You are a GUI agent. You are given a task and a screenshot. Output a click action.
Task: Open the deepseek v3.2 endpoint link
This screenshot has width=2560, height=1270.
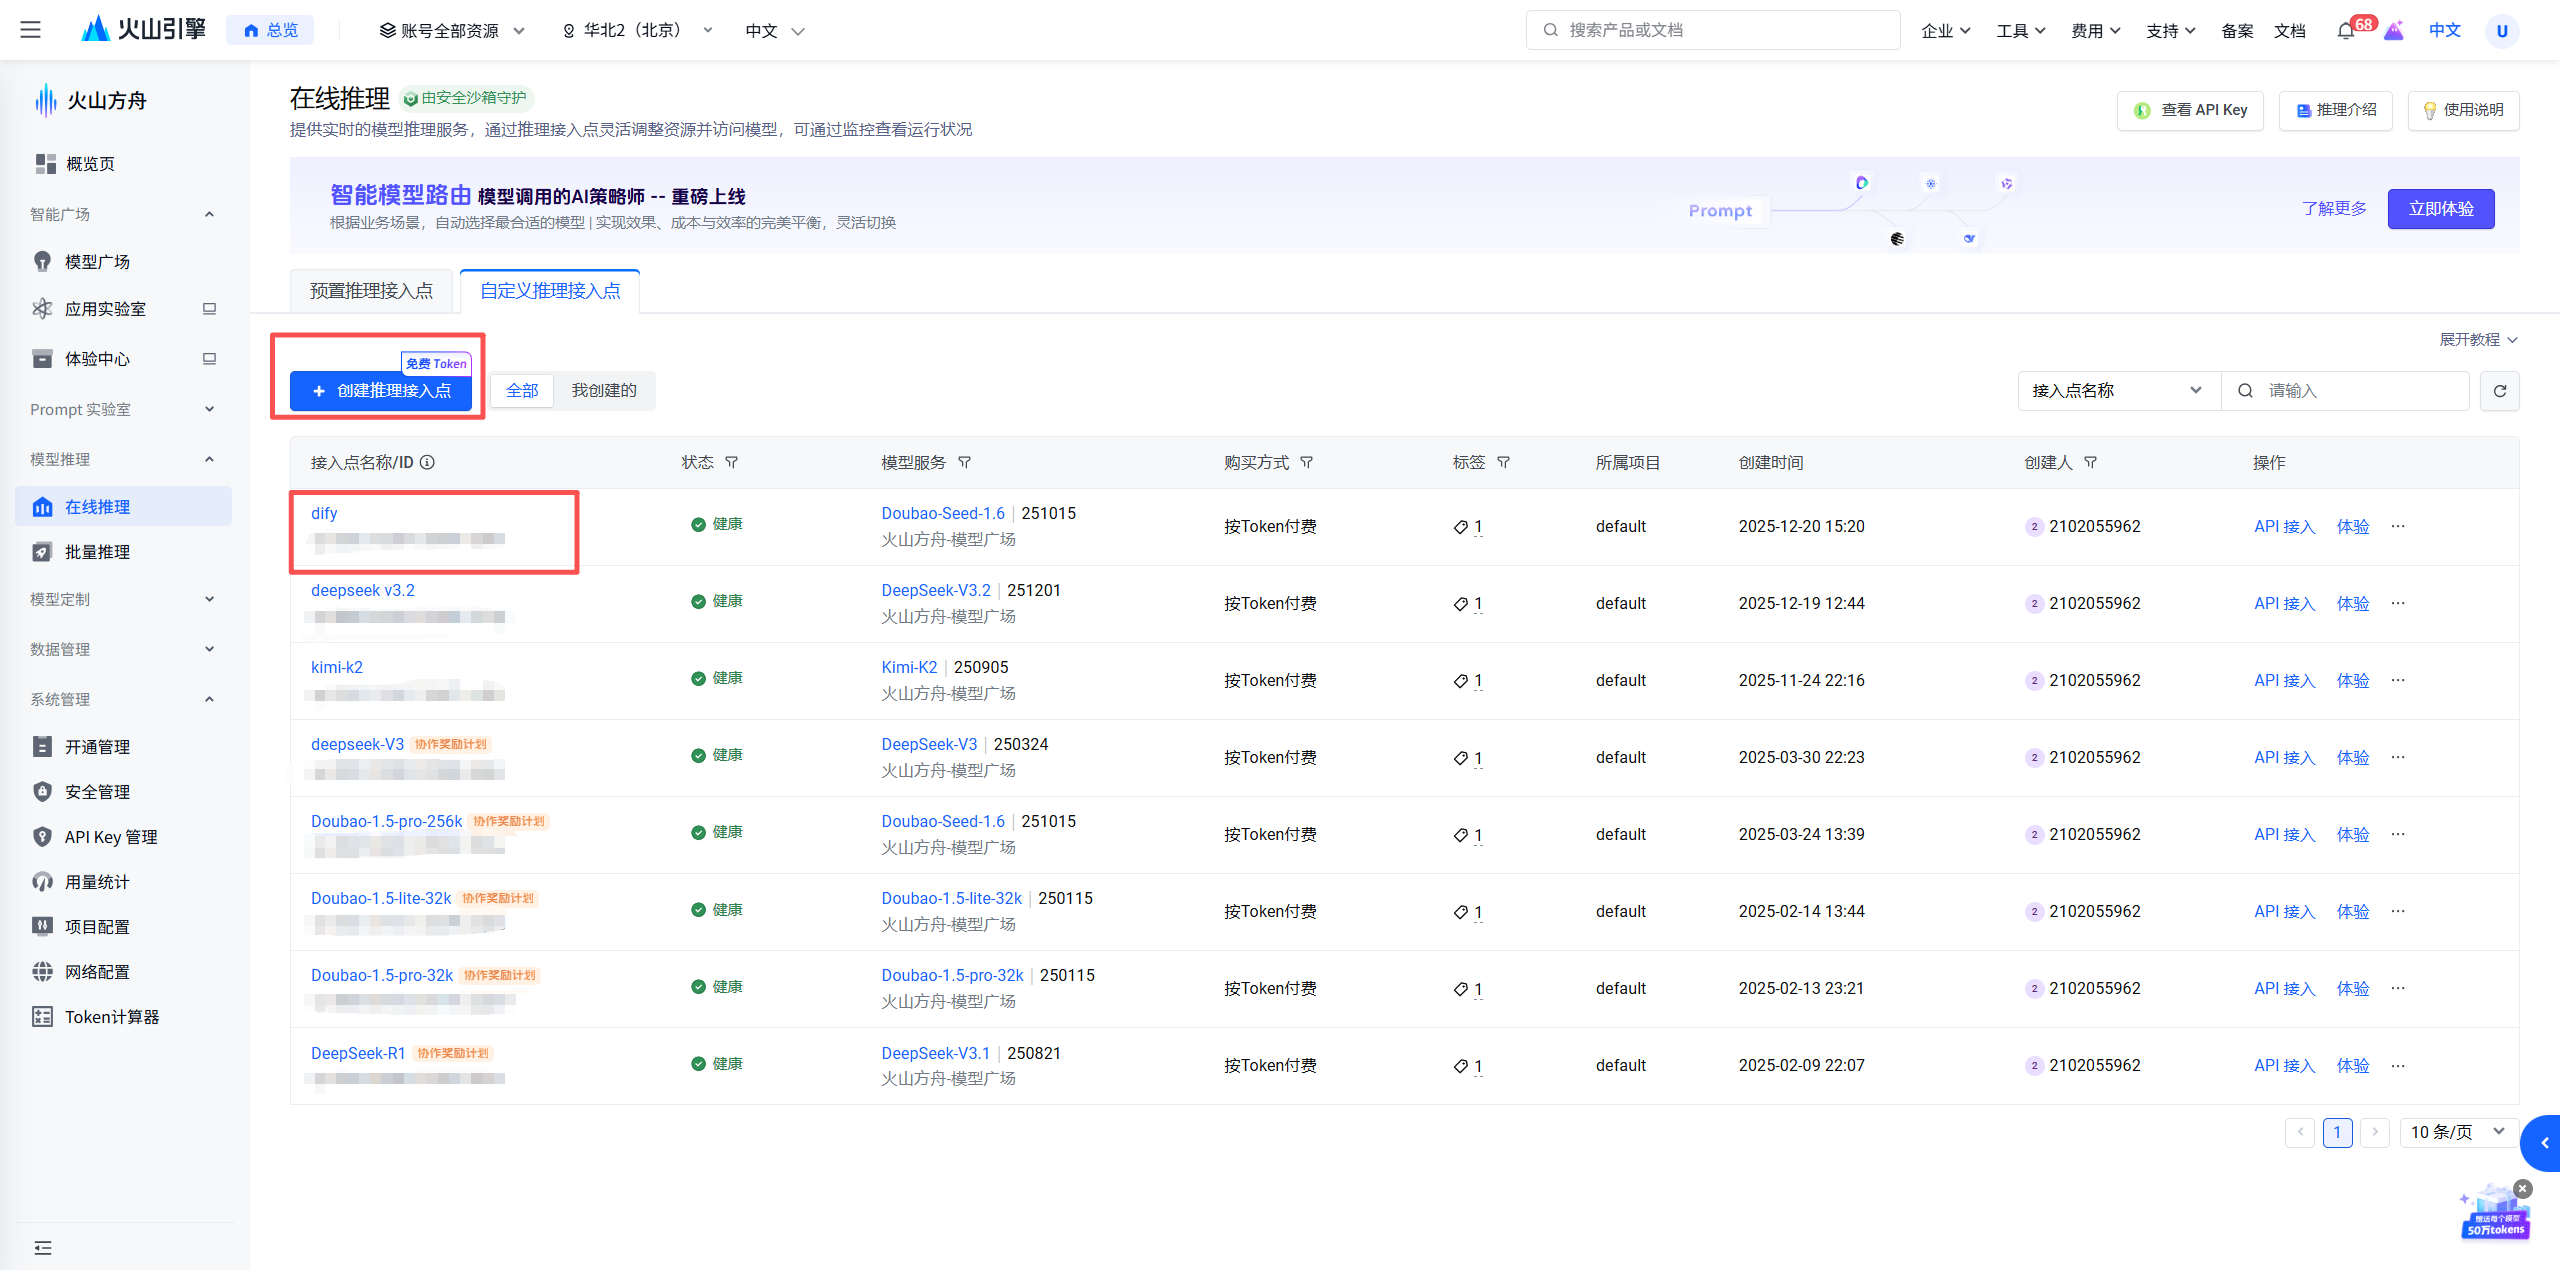(362, 590)
